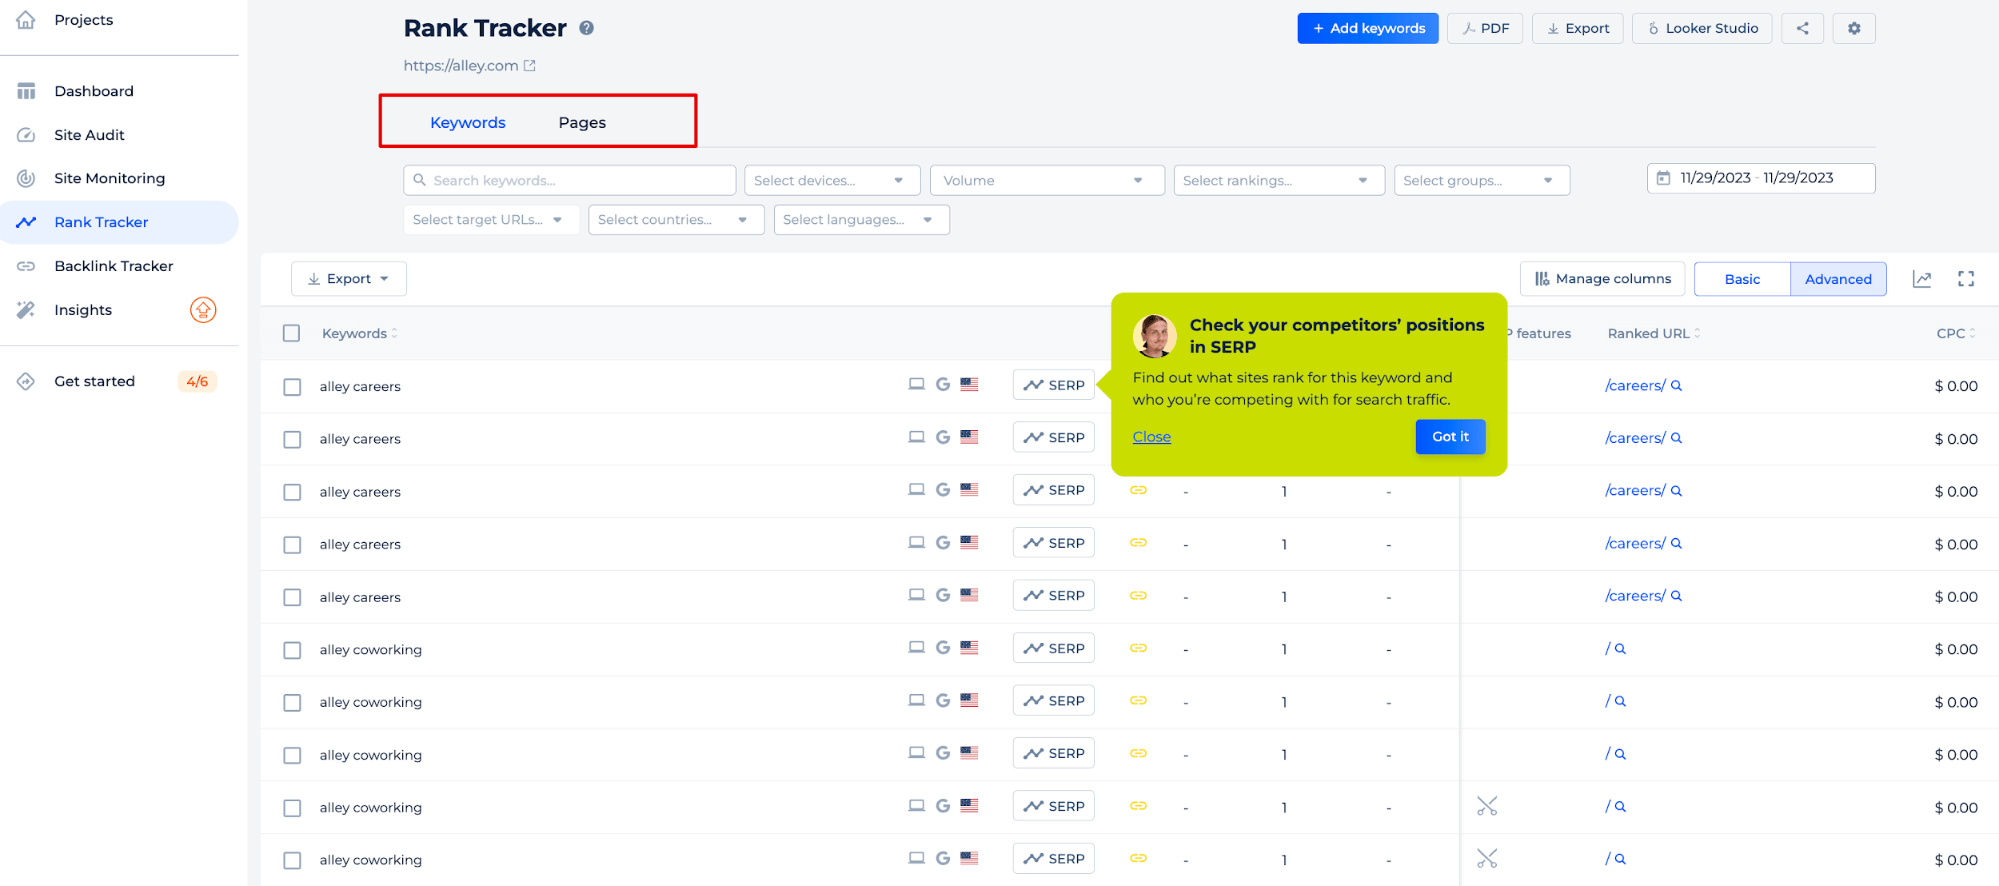Click the calendar icon in date range
The image size is (1999, 886).
coord(1664,178)
